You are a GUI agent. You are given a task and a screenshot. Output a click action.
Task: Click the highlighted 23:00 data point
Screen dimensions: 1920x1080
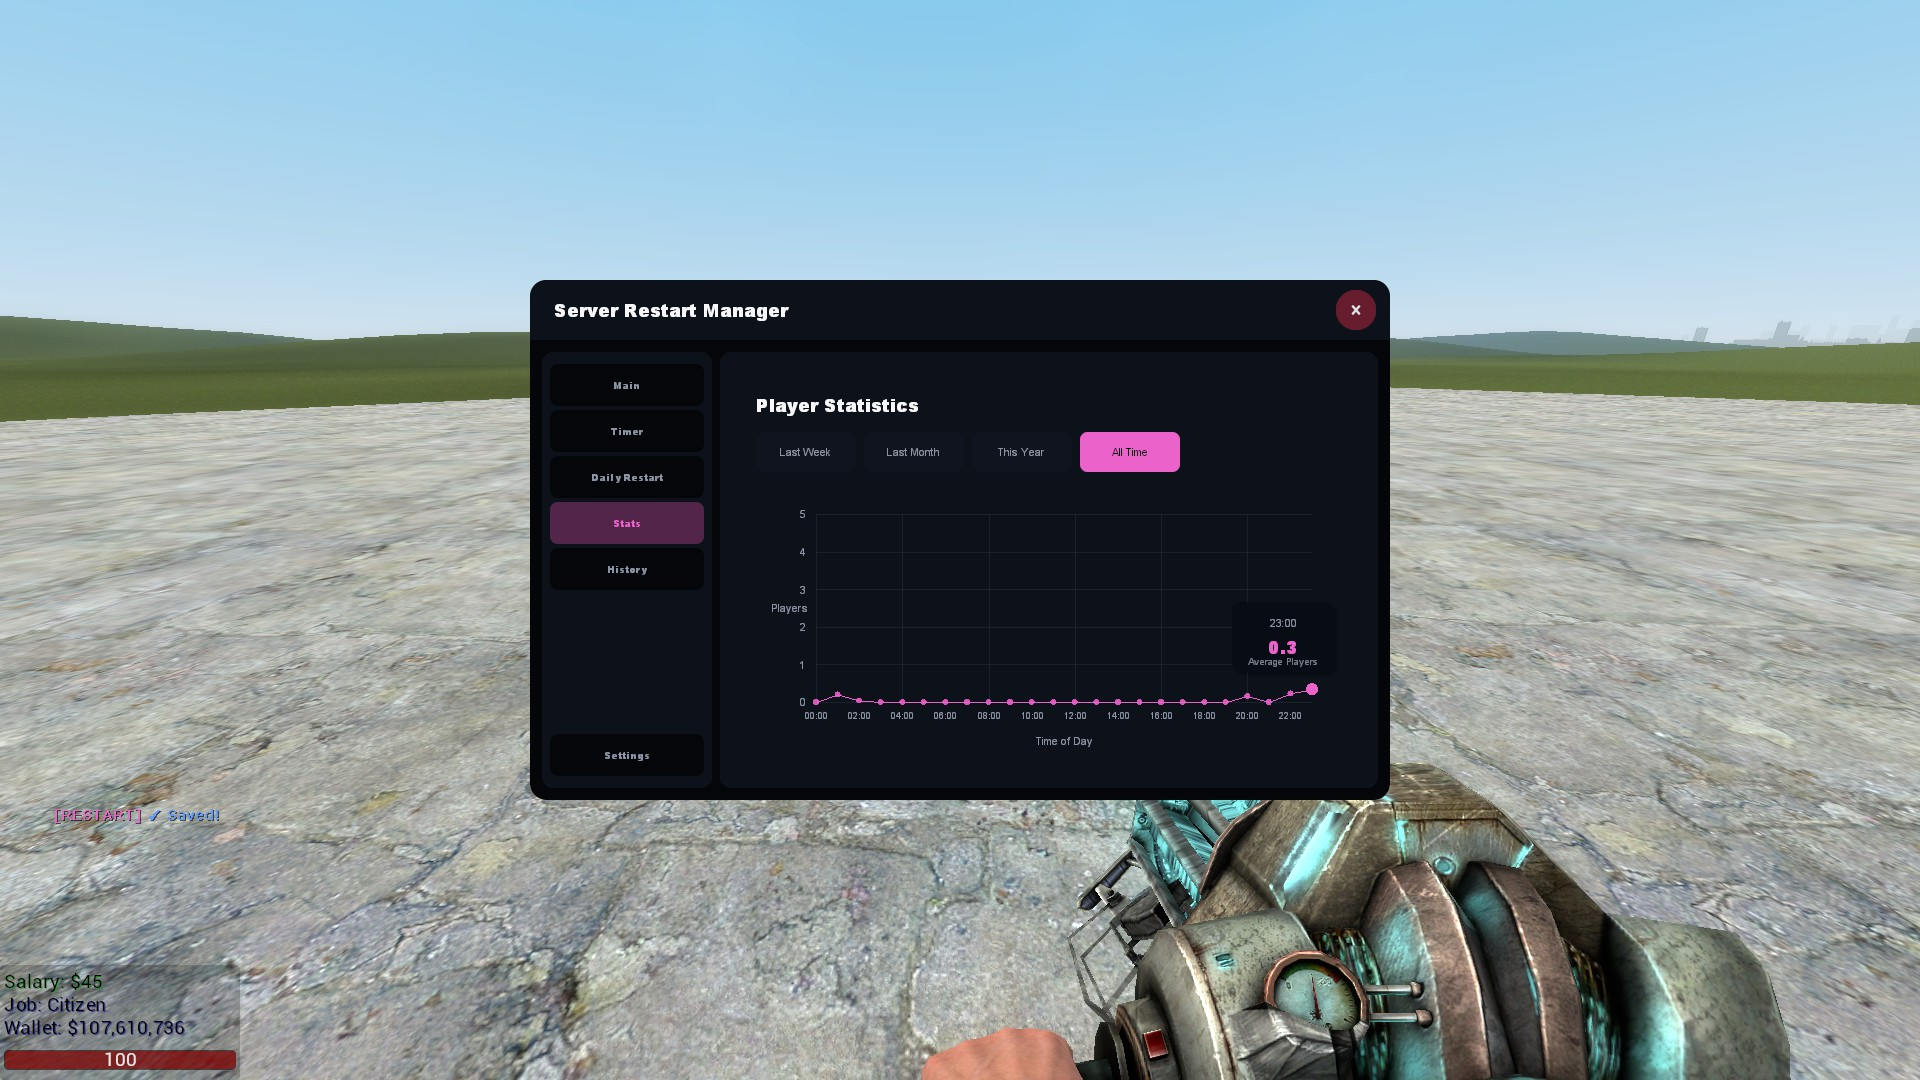coord(1312,689)
